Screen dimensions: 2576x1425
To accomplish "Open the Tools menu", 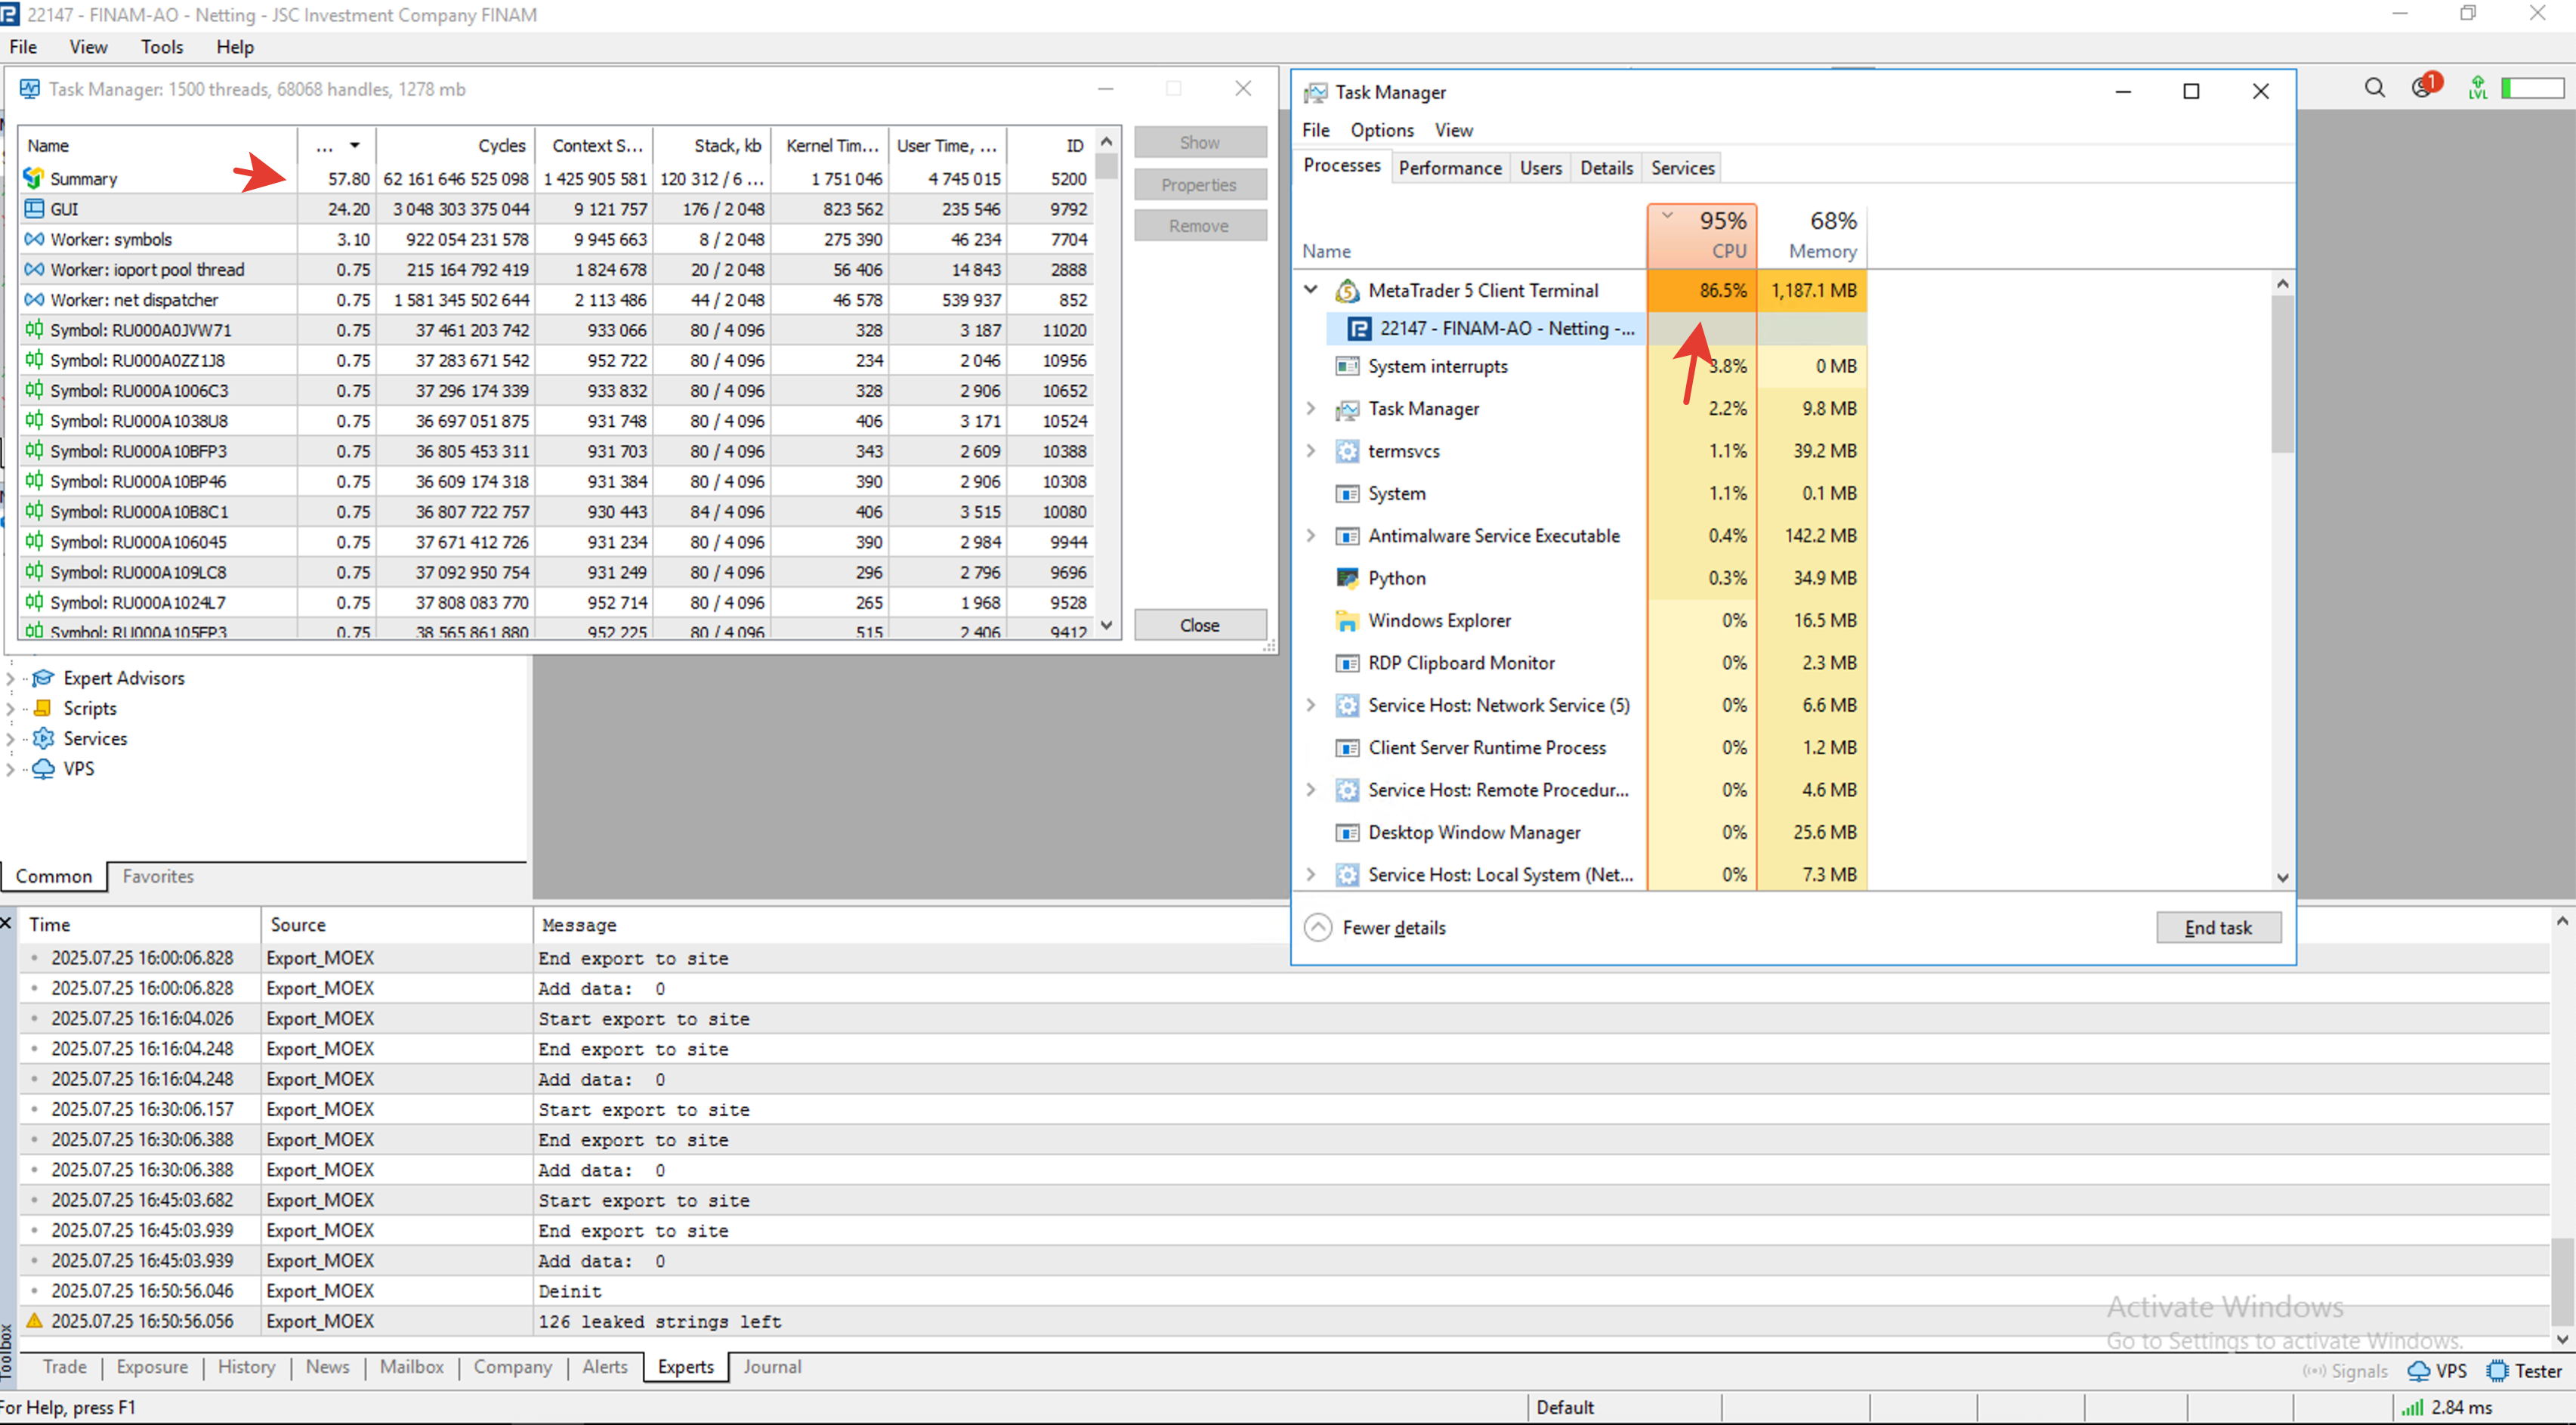I will click(161, 47).
